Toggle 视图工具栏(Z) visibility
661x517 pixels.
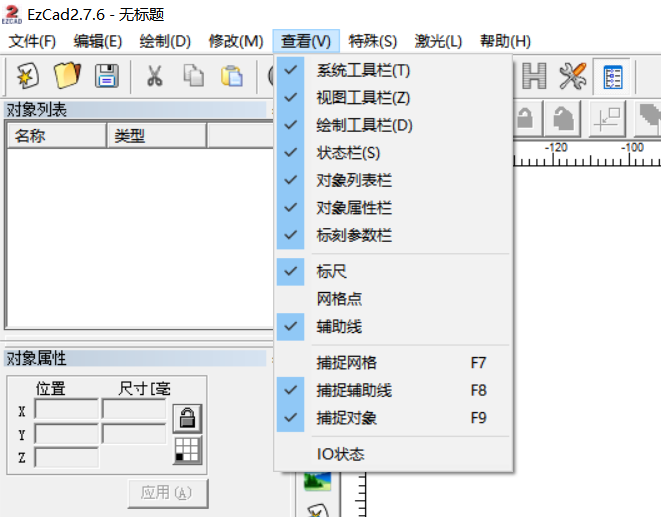(393, 97)
